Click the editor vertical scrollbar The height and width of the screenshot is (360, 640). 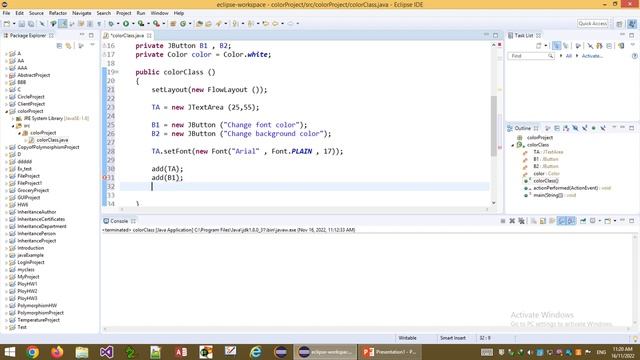(494, 126)
